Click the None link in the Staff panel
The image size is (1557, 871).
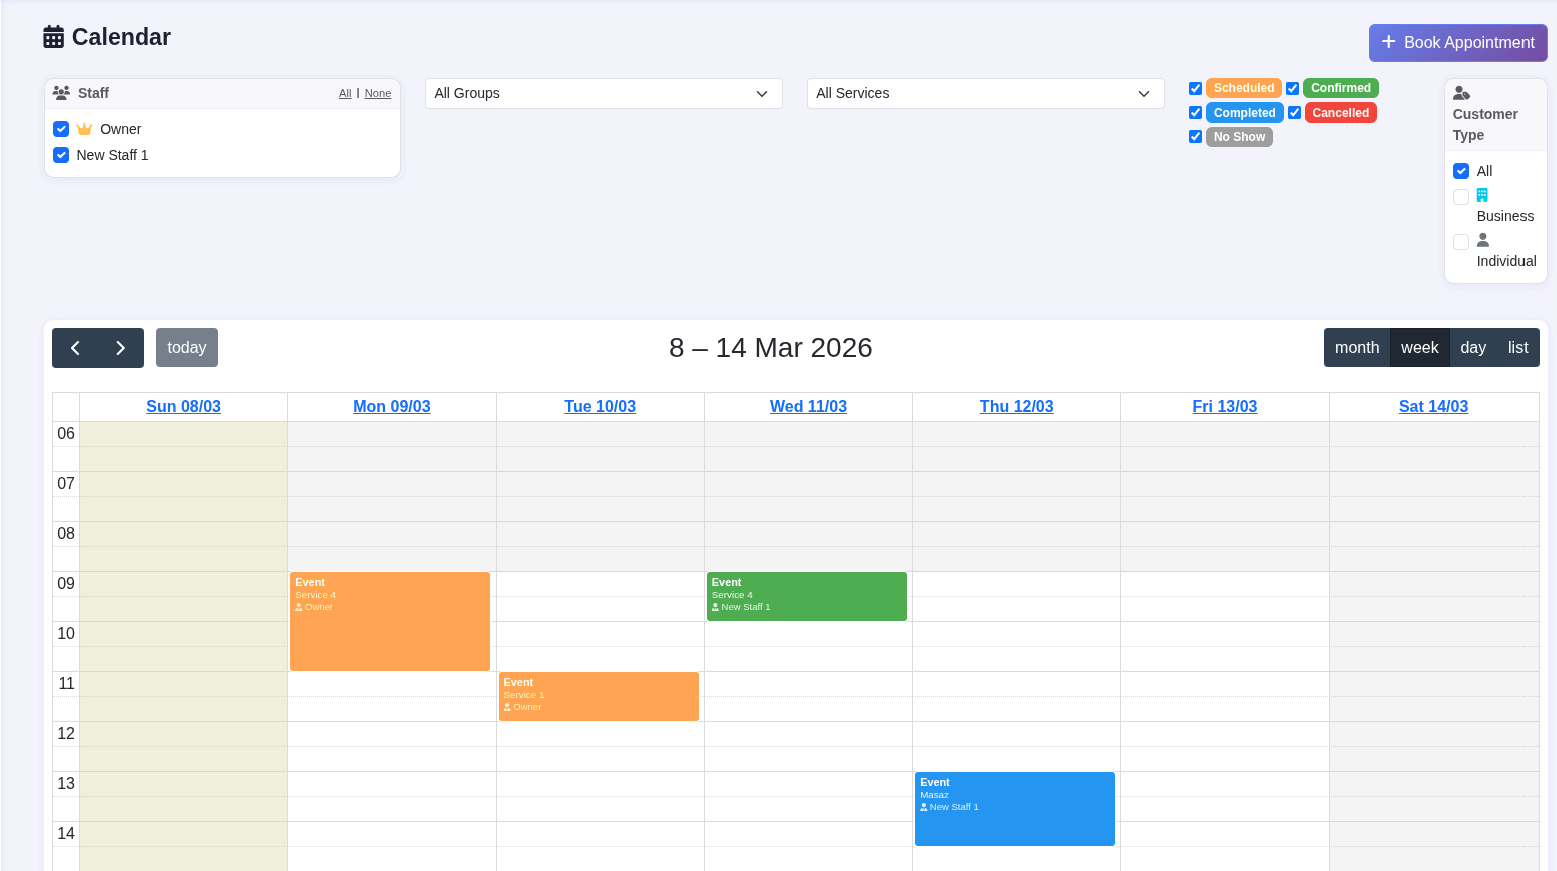click(377, 93)
